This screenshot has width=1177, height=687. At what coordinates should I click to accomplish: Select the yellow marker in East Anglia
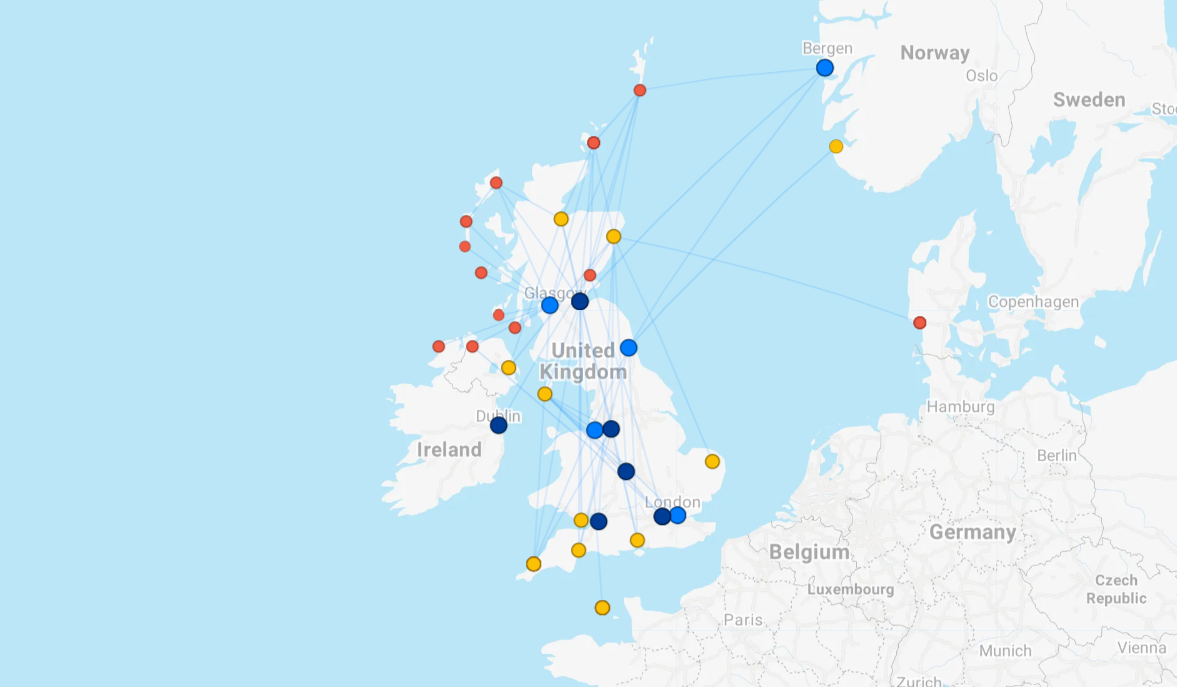(x=712, y=461)
